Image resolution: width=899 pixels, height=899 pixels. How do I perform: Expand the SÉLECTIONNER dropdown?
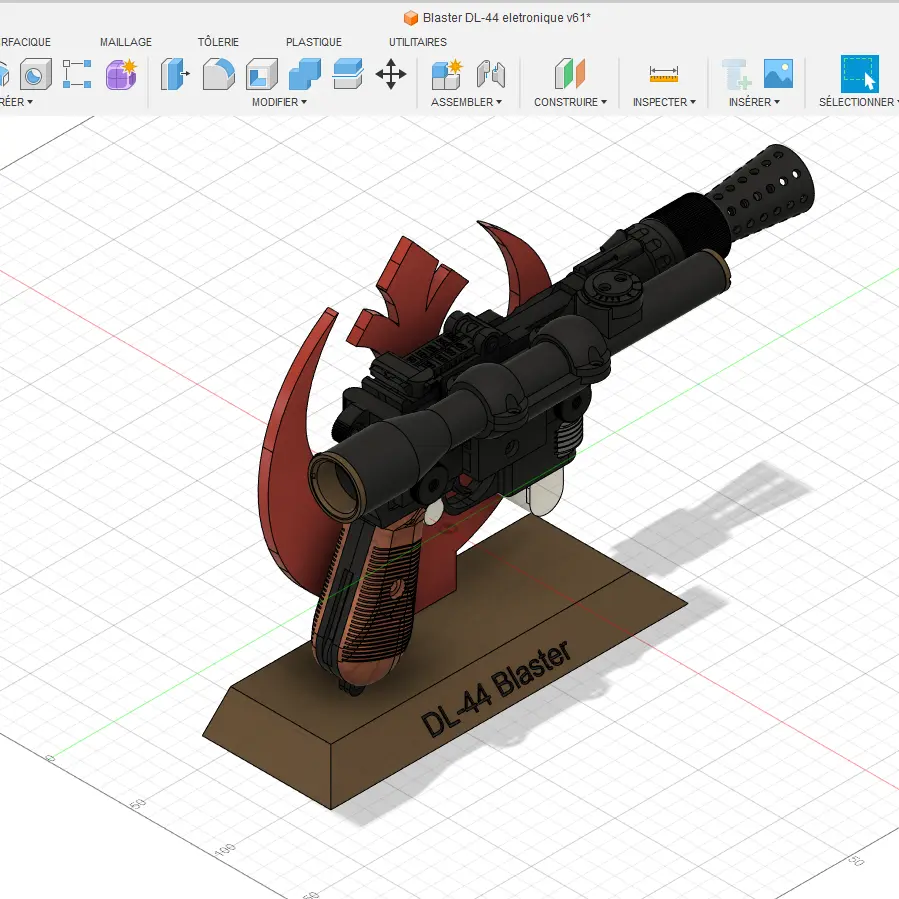pos(858,102)
